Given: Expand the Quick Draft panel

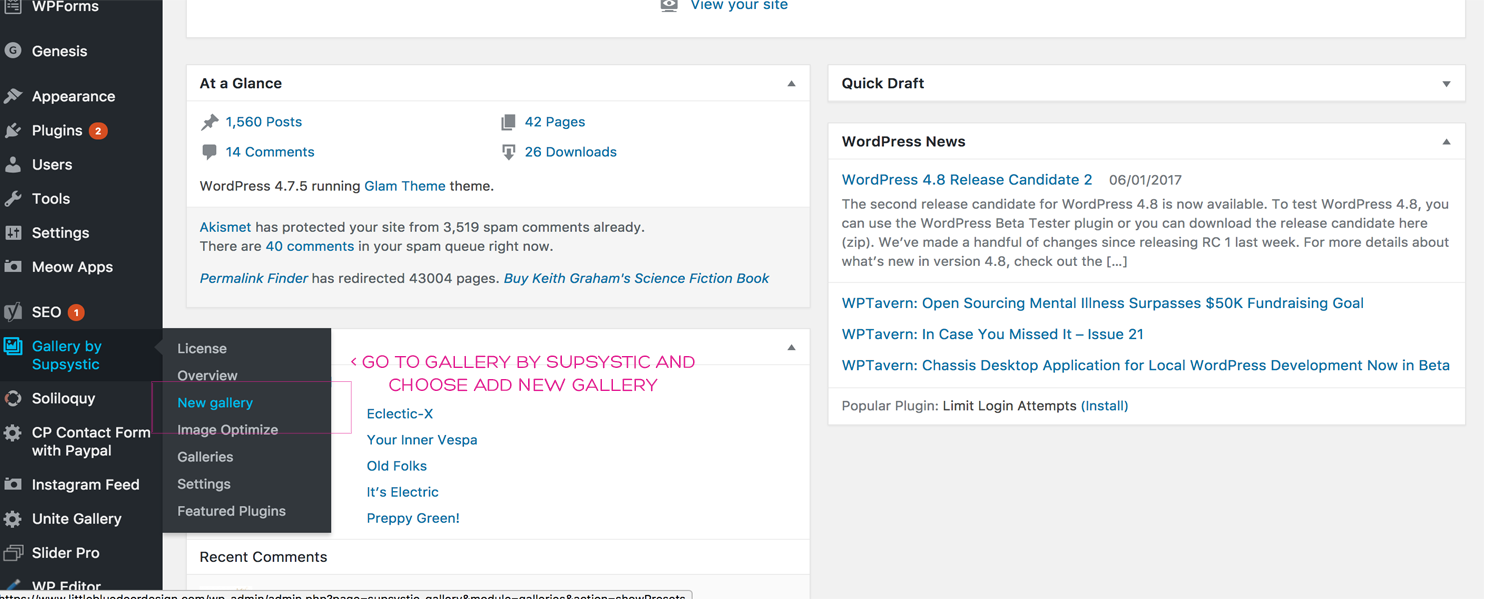Looking at the screenshot, I should tap(1446, 84).
